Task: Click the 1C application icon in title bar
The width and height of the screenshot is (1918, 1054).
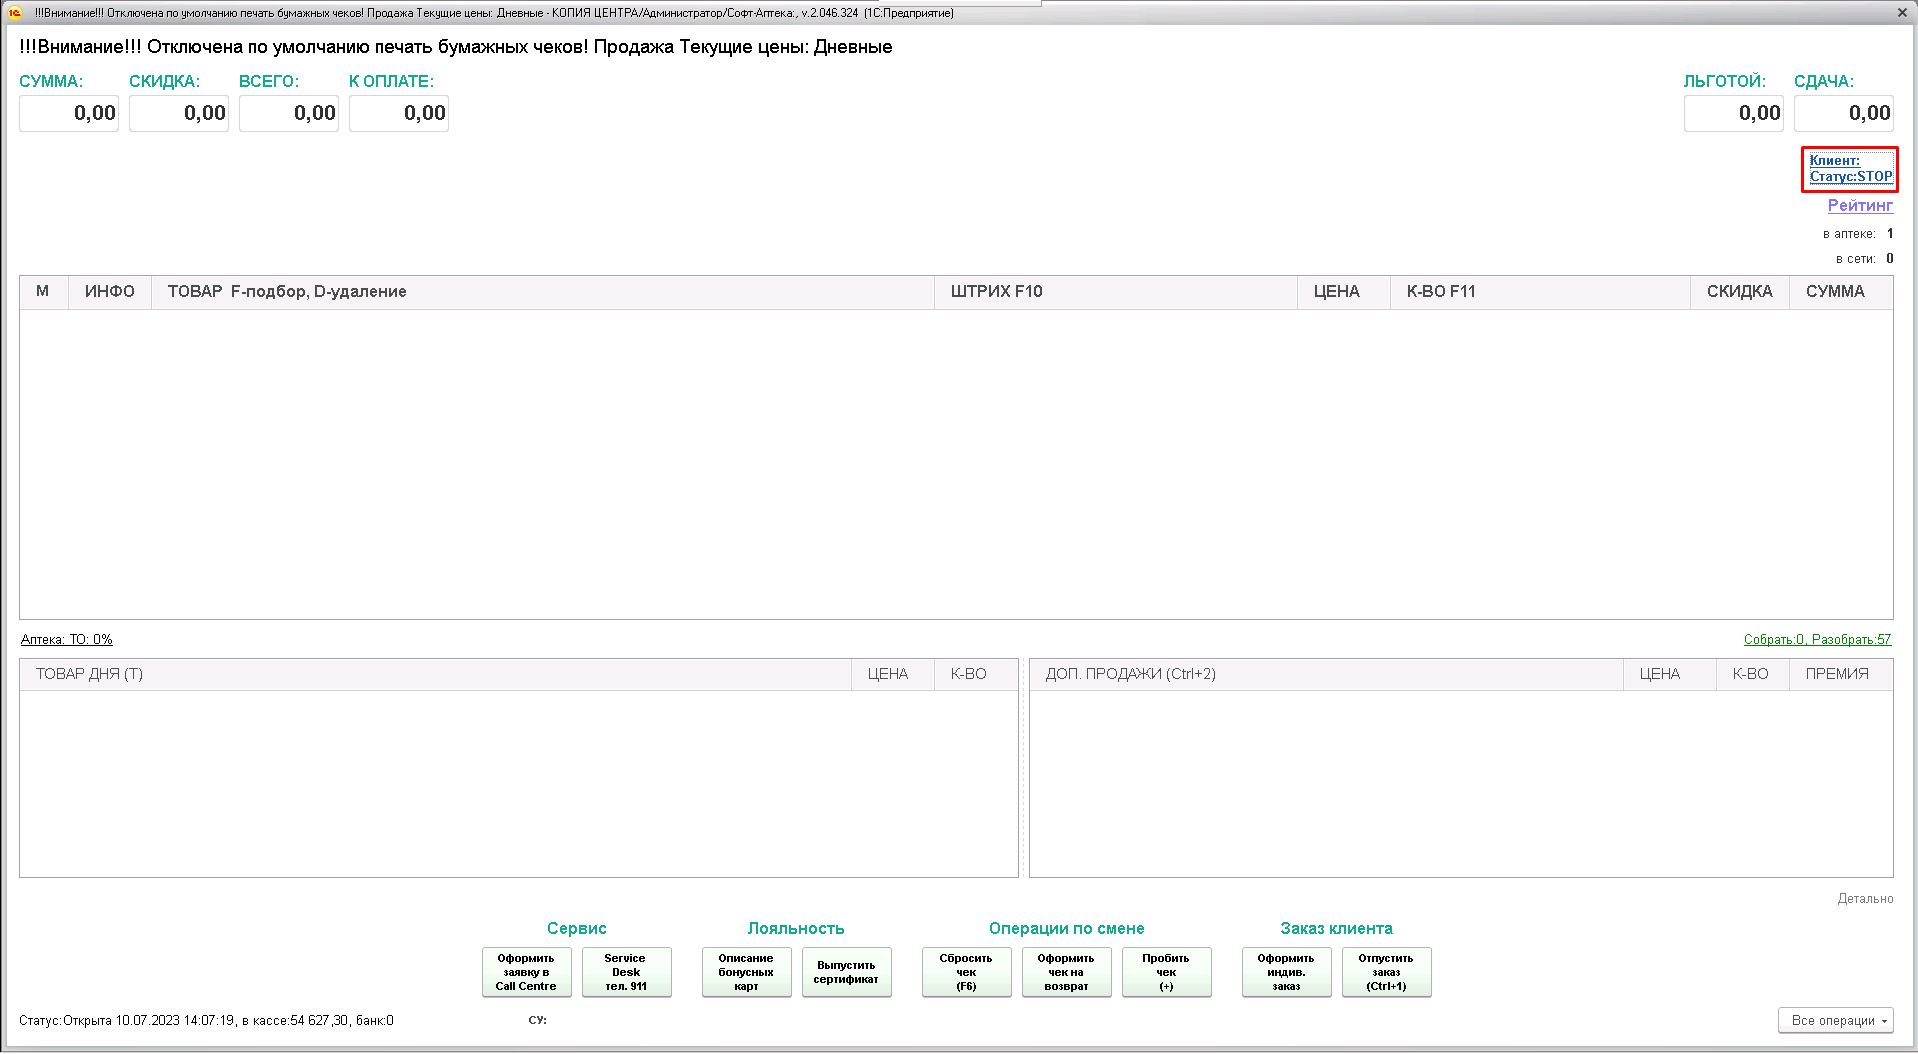Action: pos(15,13)
